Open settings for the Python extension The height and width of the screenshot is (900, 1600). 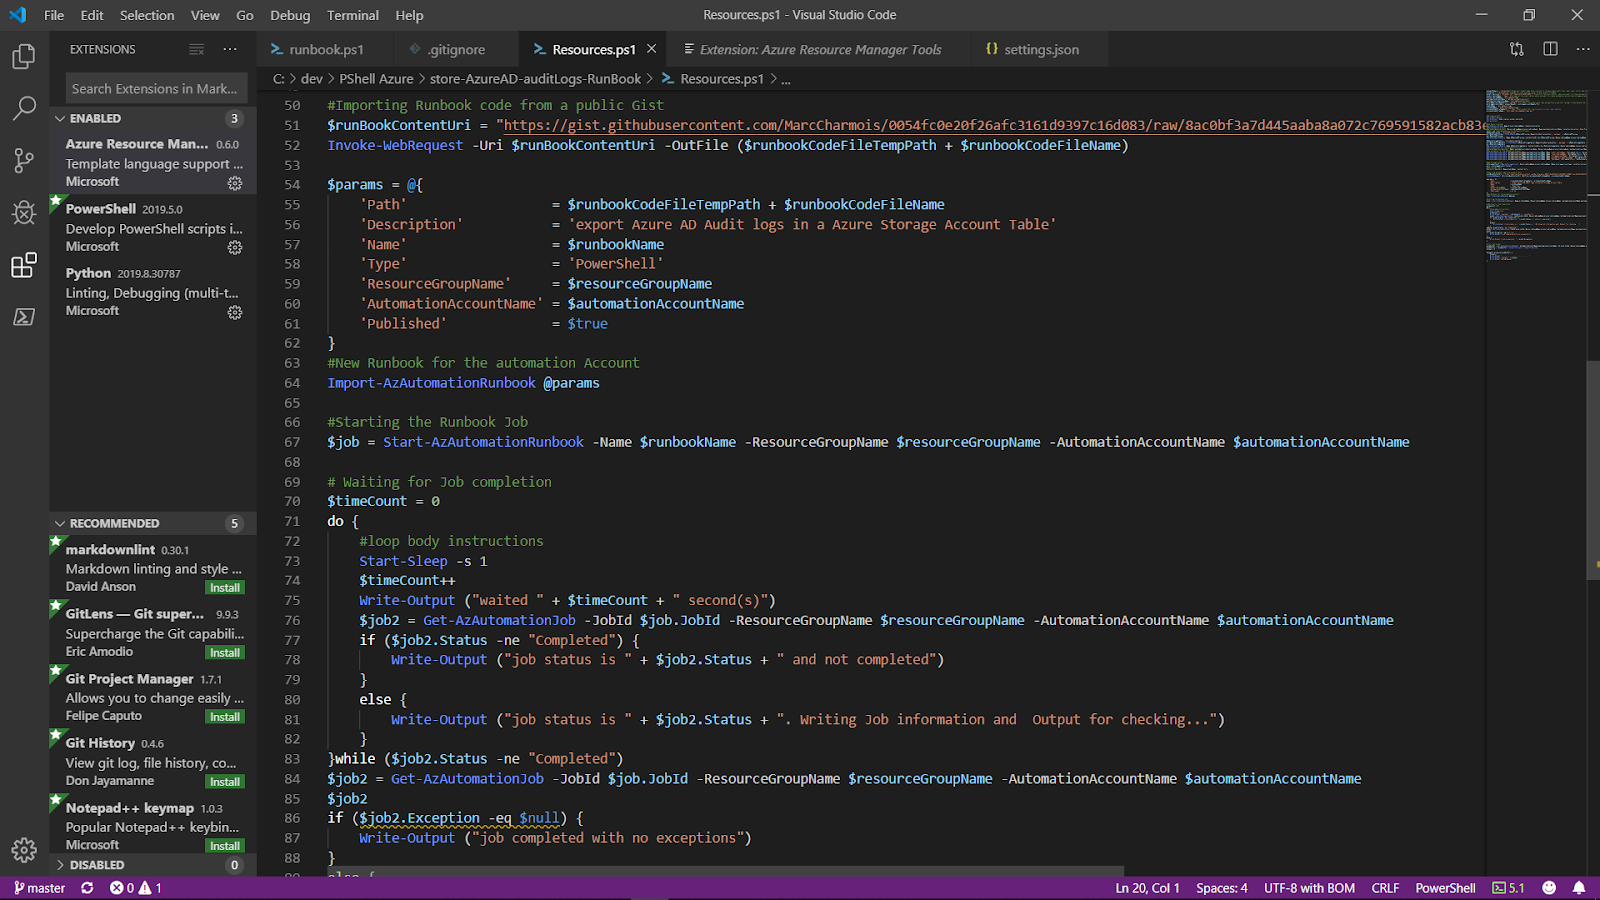(234, 312)
